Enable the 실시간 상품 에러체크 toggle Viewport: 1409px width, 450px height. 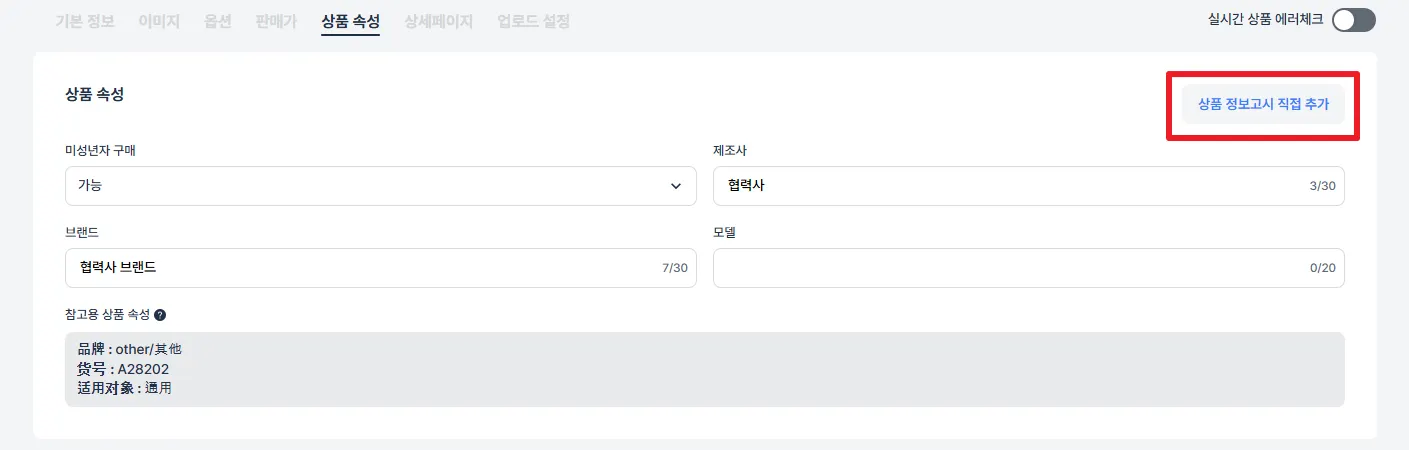[1353, 20]
